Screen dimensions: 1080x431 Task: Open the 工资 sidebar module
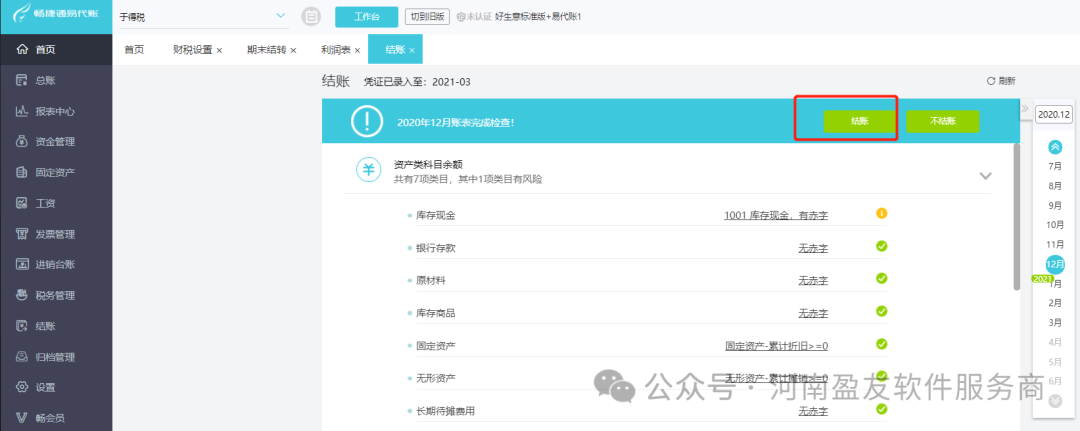coord(56,203)
